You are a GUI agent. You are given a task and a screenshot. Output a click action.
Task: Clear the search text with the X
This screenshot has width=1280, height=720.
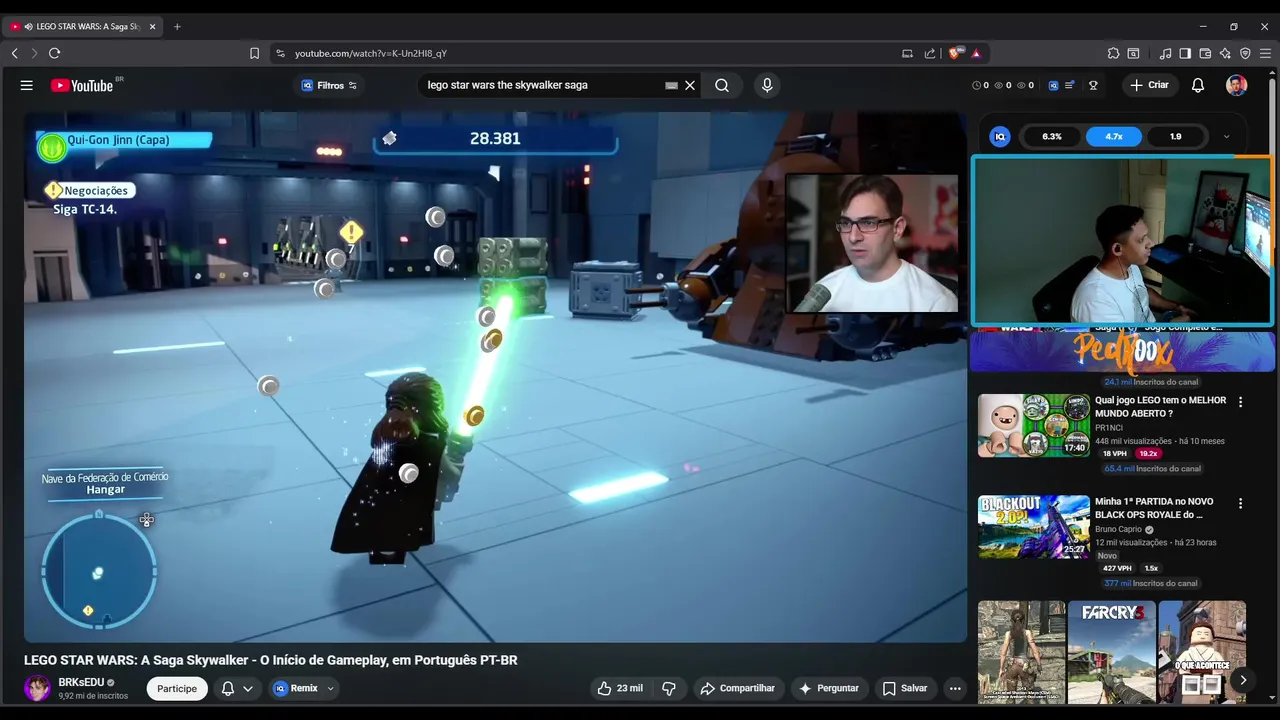click(690, 85)
